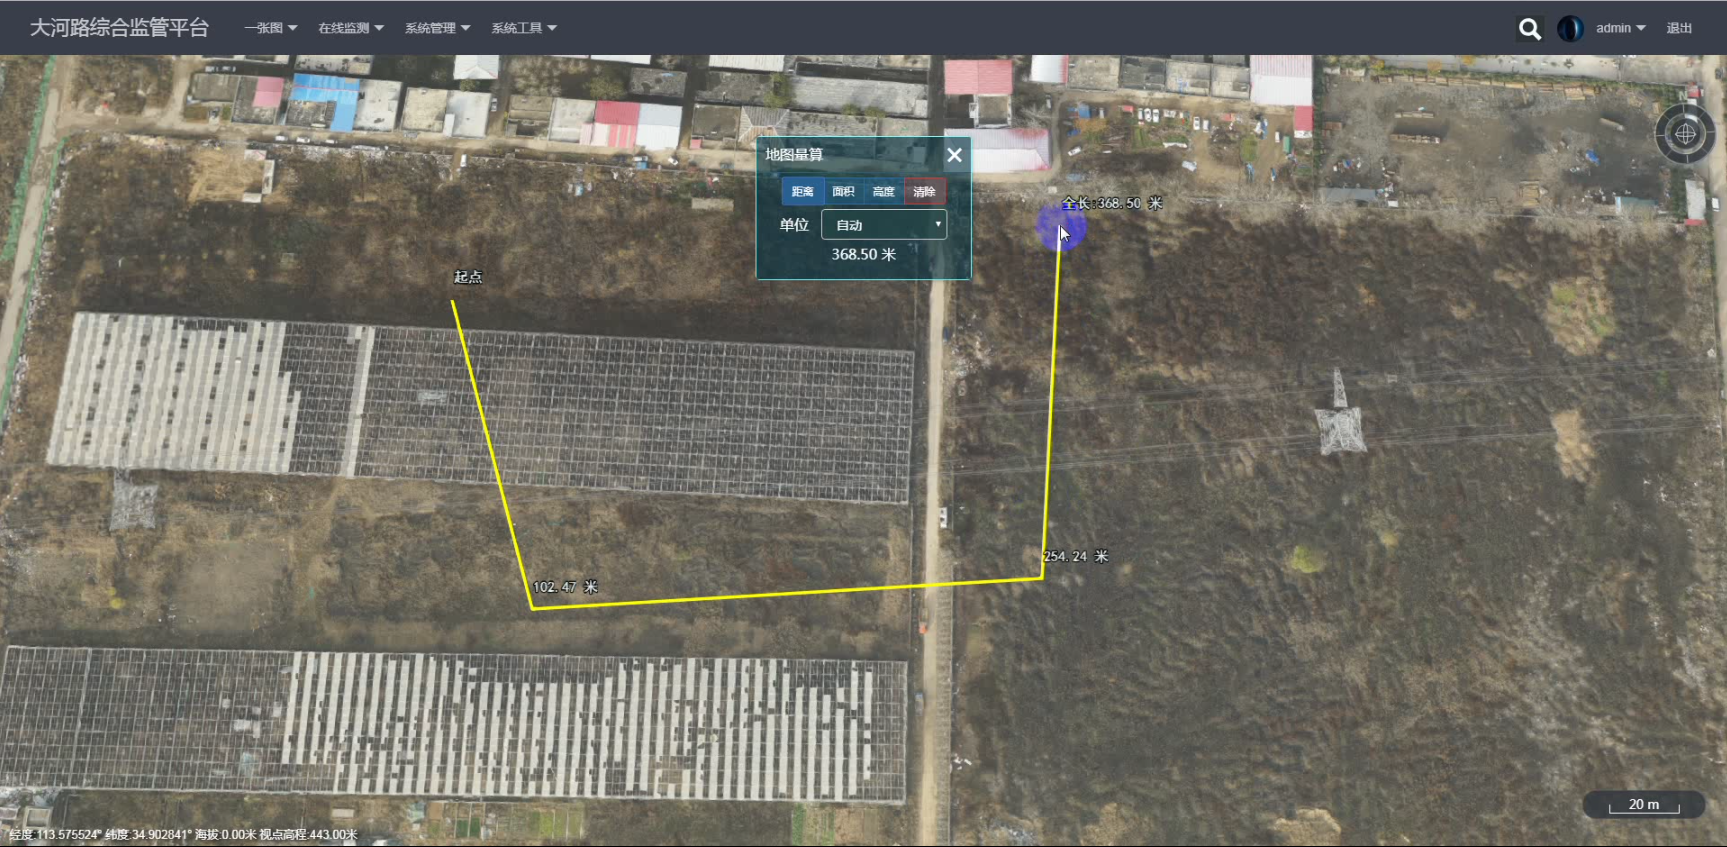Click the 254.24 米 segment label

pyautogui.click(x=1076, y=556)
